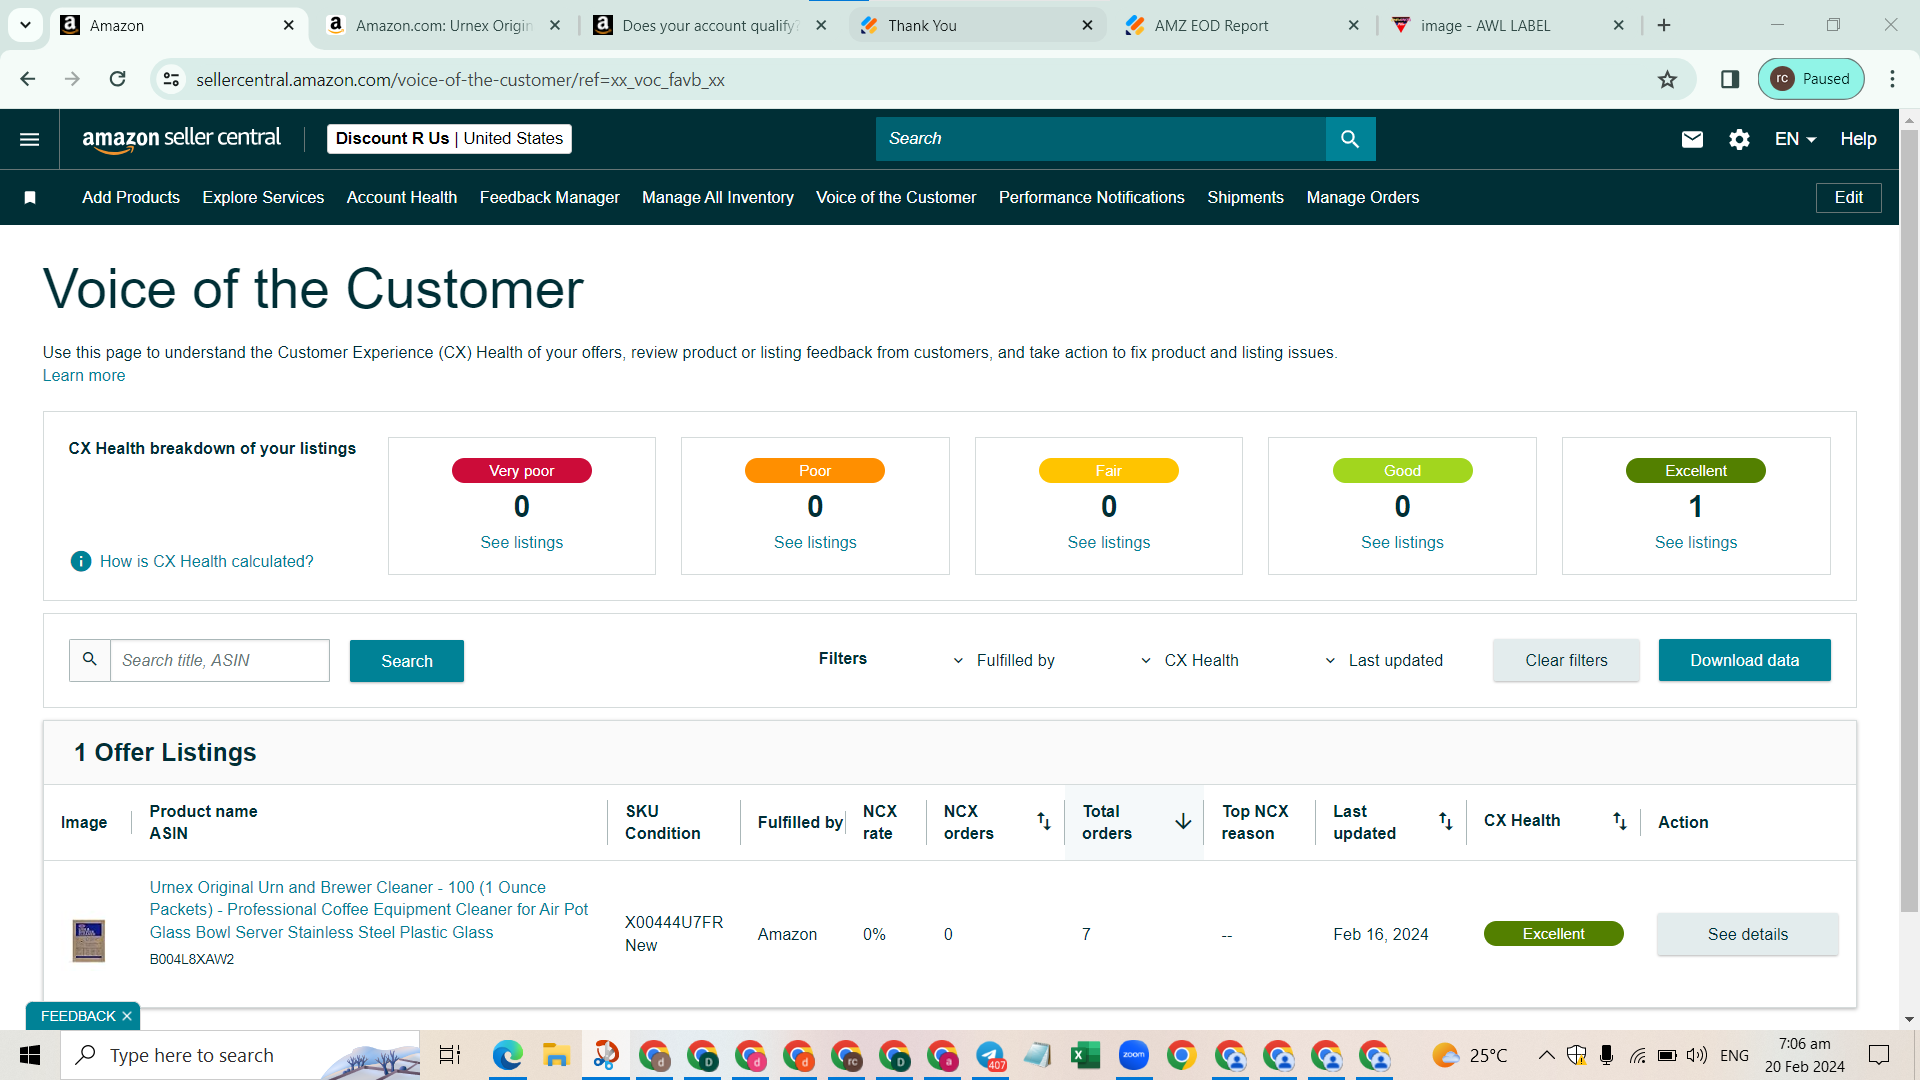Click the bookmark icon in favorites bar
This screenshot has height=1080, width=1920.
tap(30, 198)
